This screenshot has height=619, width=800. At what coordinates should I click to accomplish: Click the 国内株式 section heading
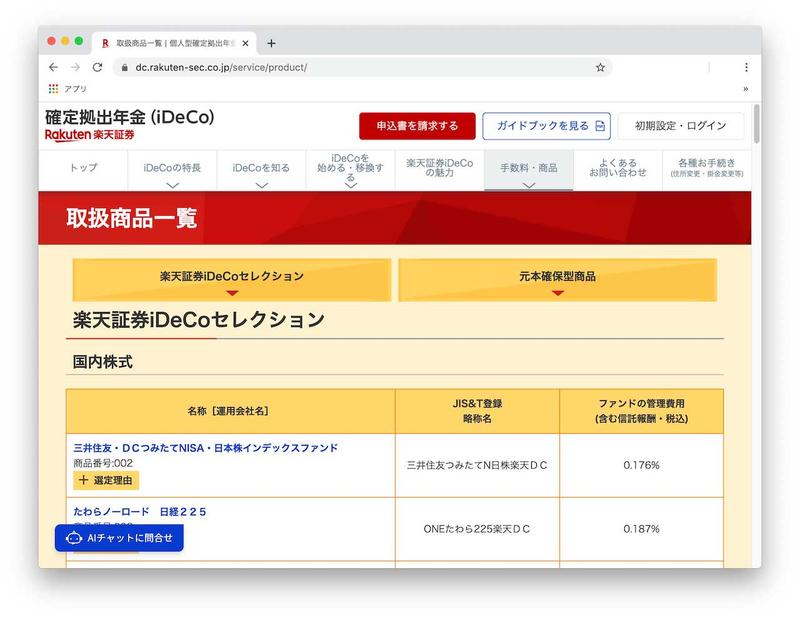[x=103, y=362]
